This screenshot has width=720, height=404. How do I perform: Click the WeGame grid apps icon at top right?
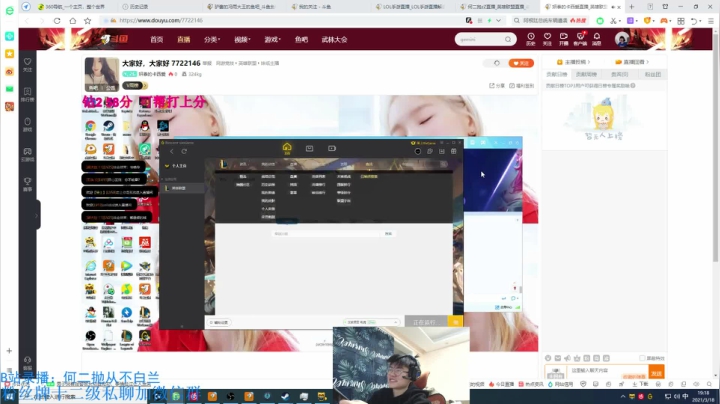pyautogui.click(x=454, y=151)
